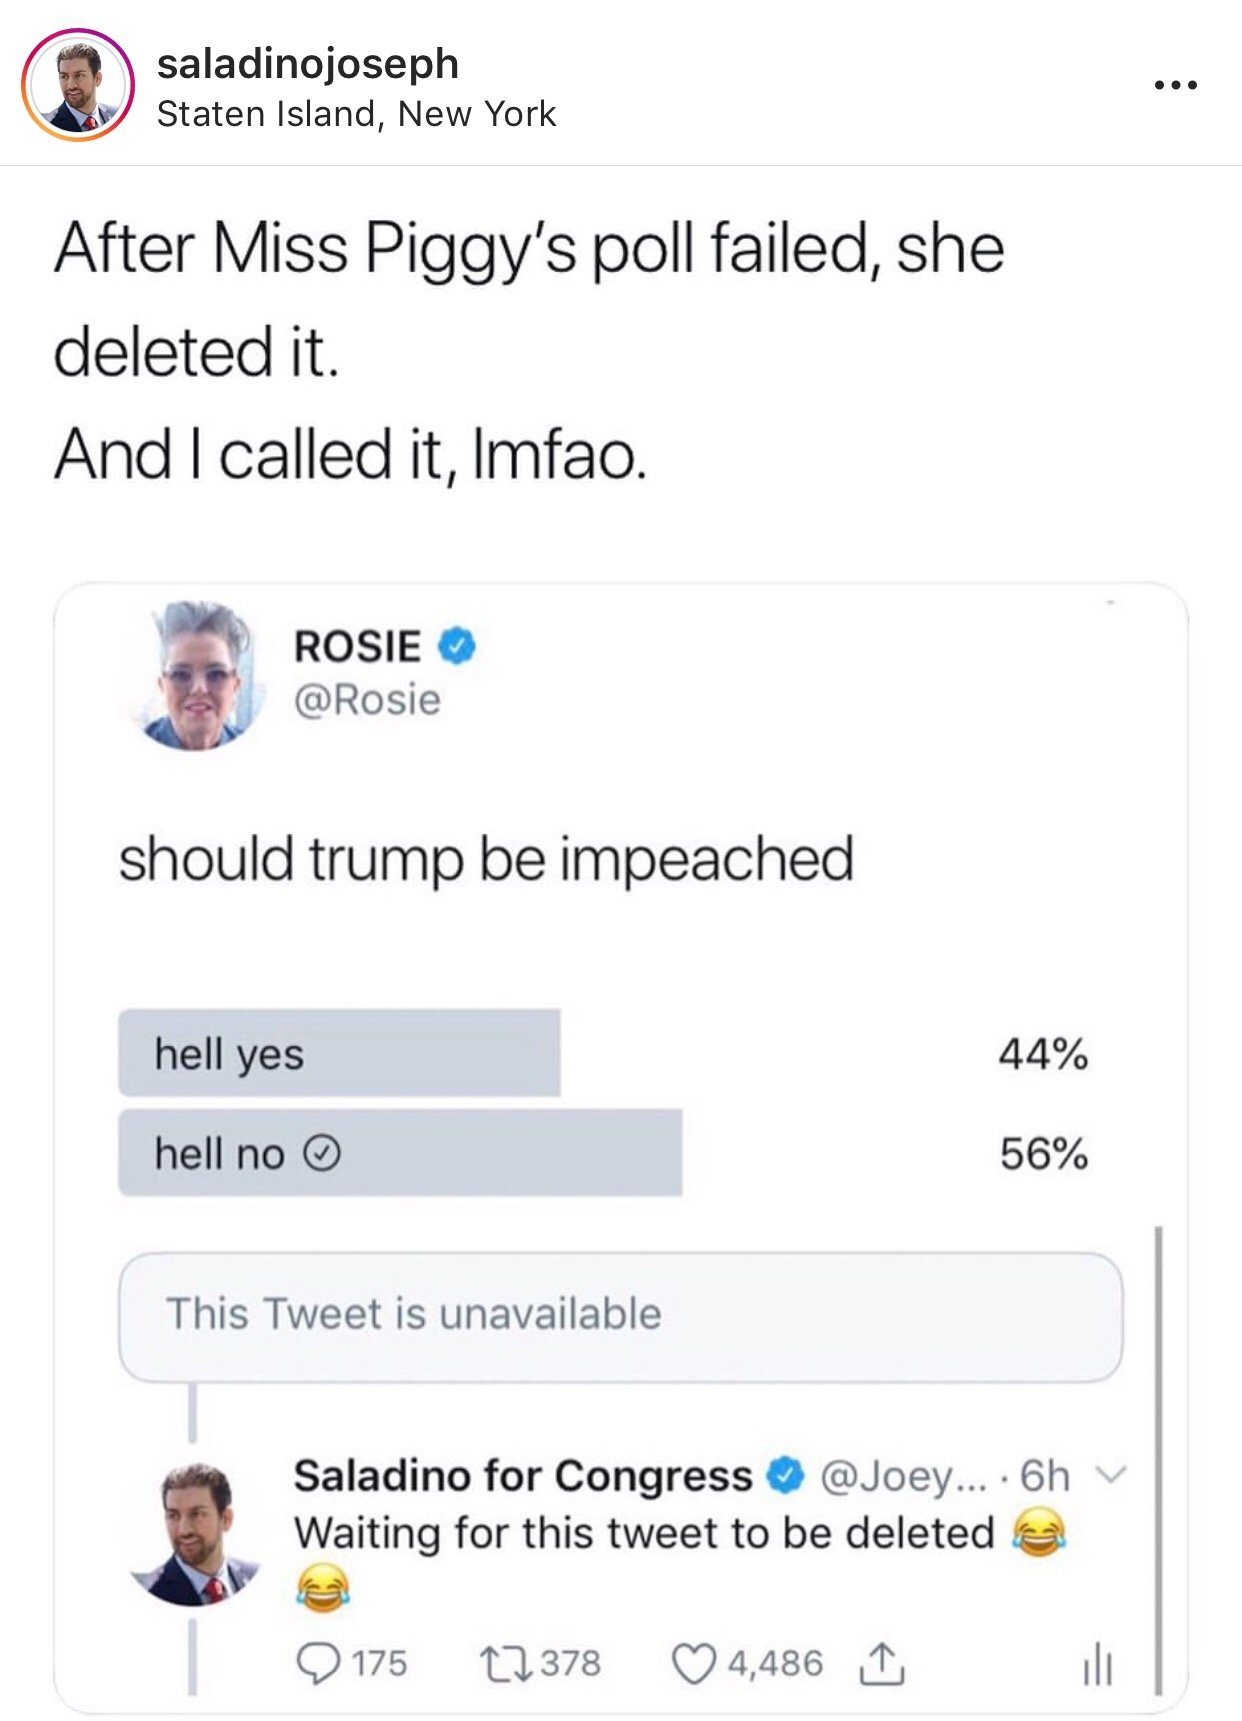This screenshot has width=1242, height=1721.
Task: Click the Saladino for Congress account name
Action: point(523,1475)
